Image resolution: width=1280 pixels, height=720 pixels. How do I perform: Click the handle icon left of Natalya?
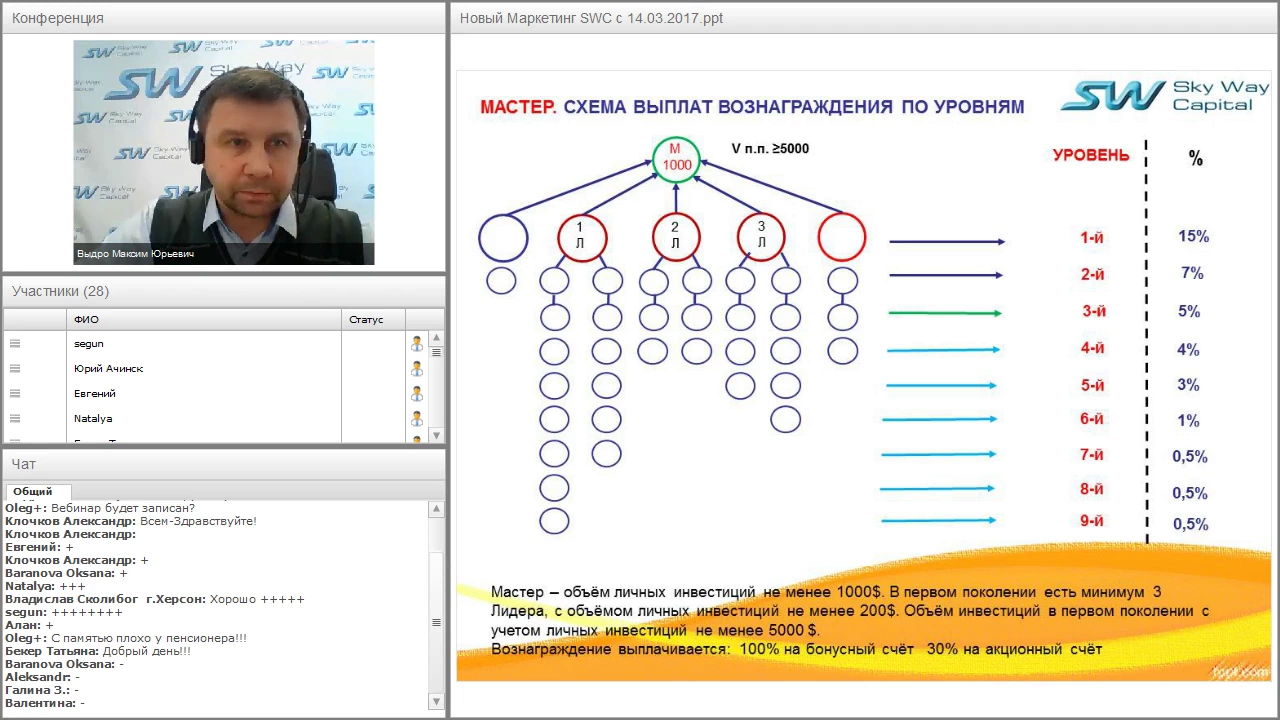(15, 418)
